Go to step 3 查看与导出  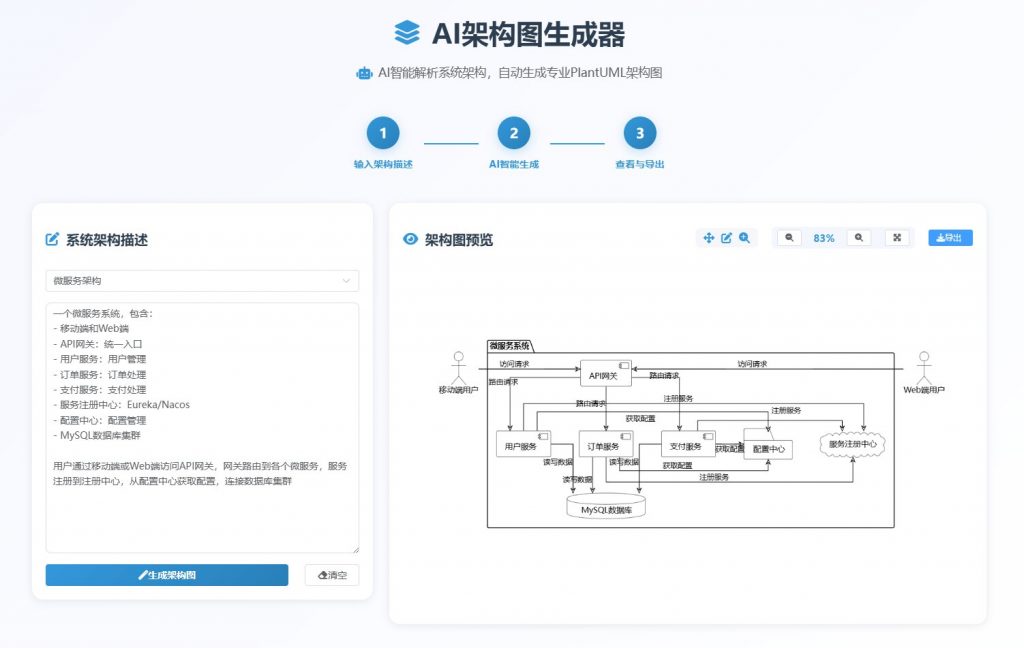(640, 133)
